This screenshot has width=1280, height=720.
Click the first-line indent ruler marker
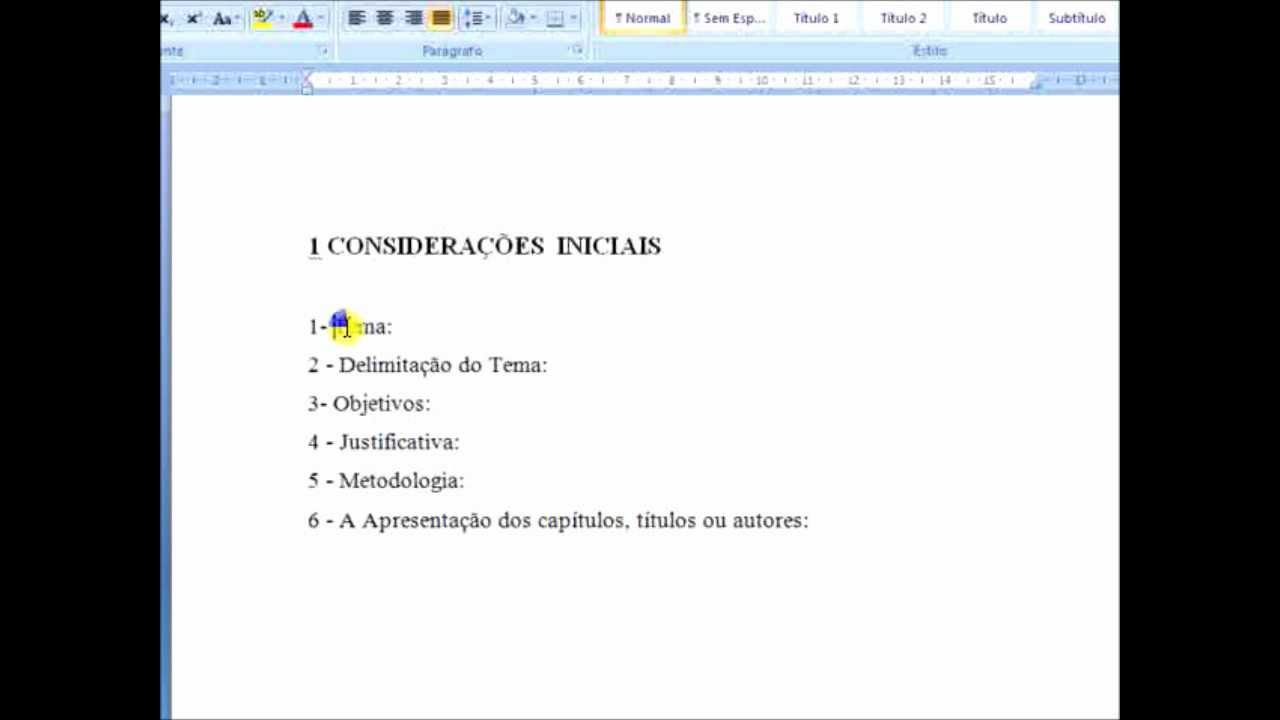307,75
